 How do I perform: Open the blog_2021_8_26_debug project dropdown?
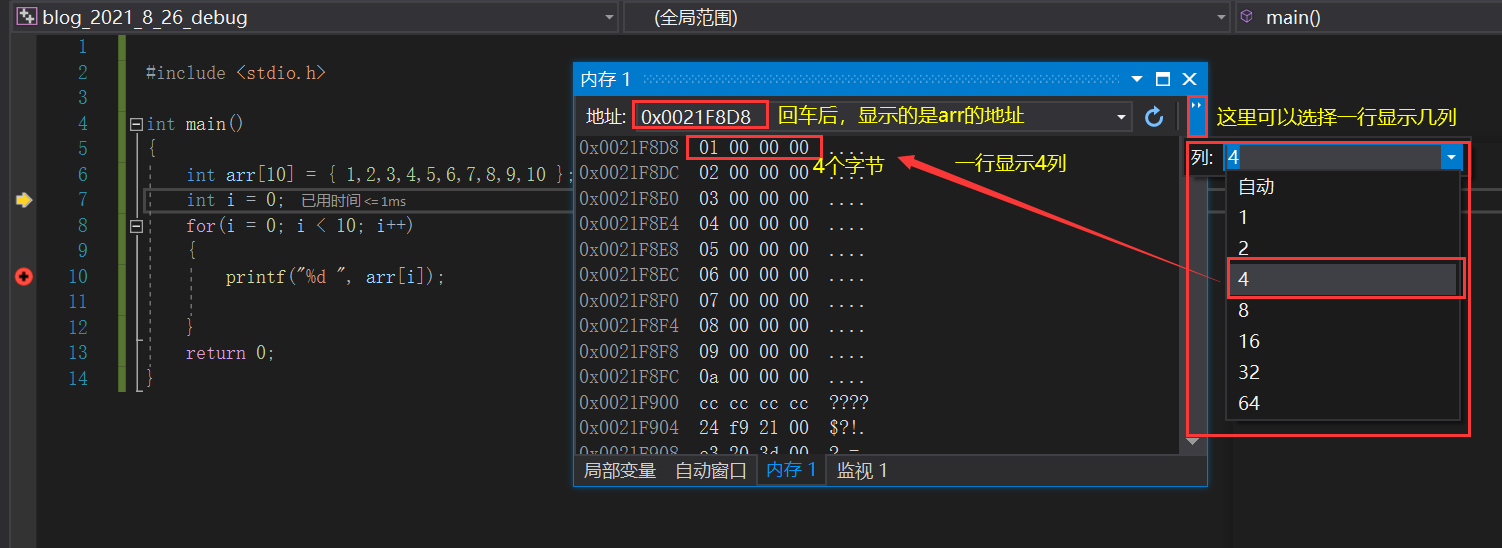coord(609,17)
